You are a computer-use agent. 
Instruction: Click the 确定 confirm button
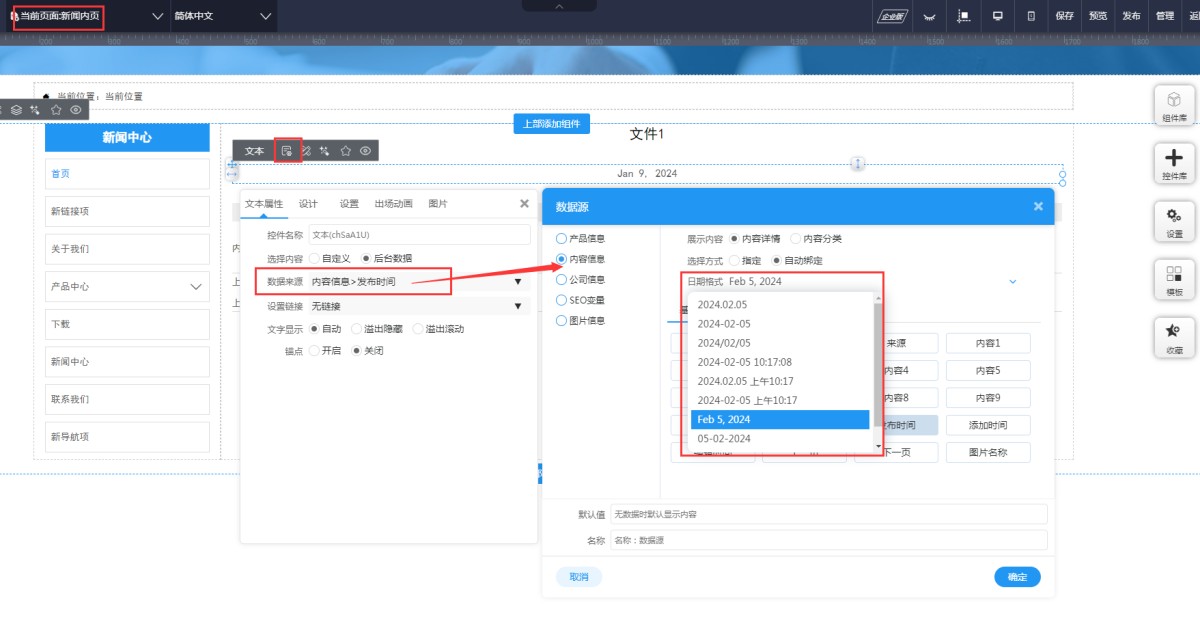point(1017,577)
